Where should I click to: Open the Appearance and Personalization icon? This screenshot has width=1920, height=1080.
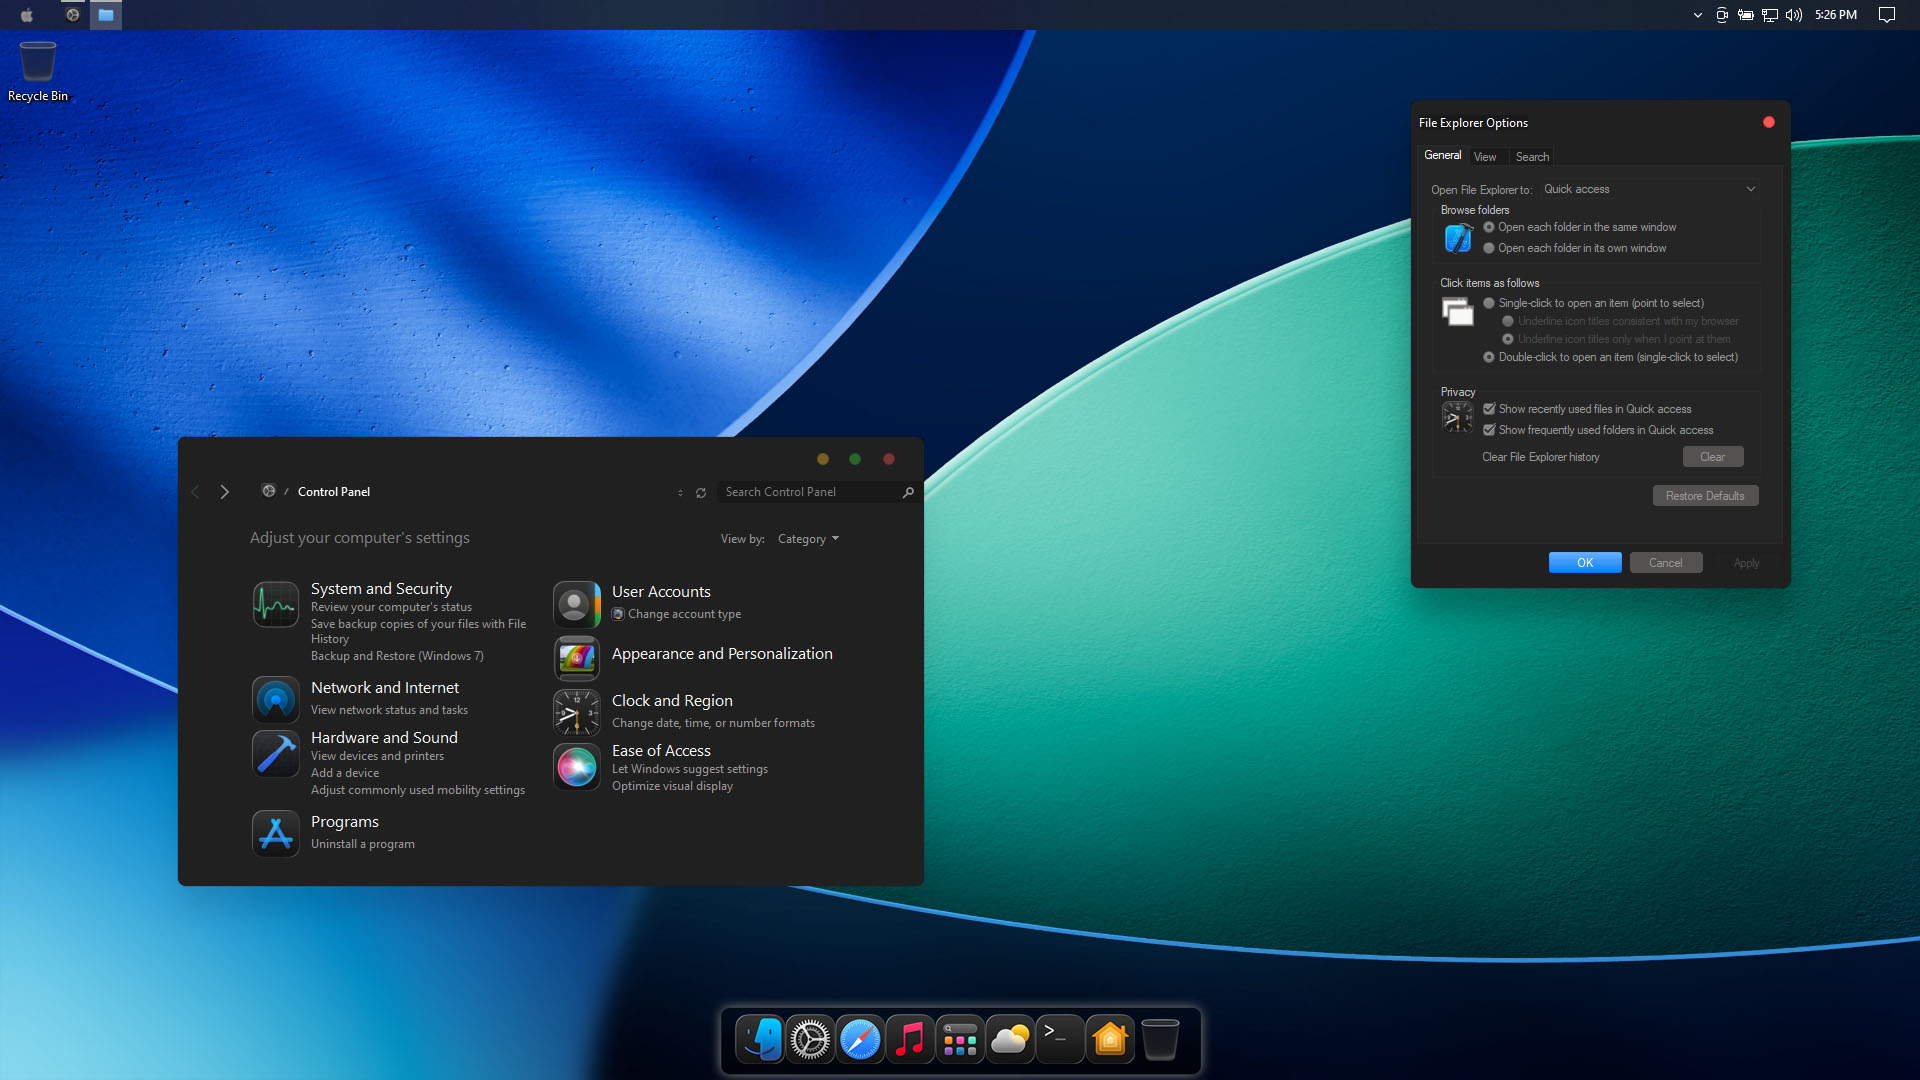(576, 658)
